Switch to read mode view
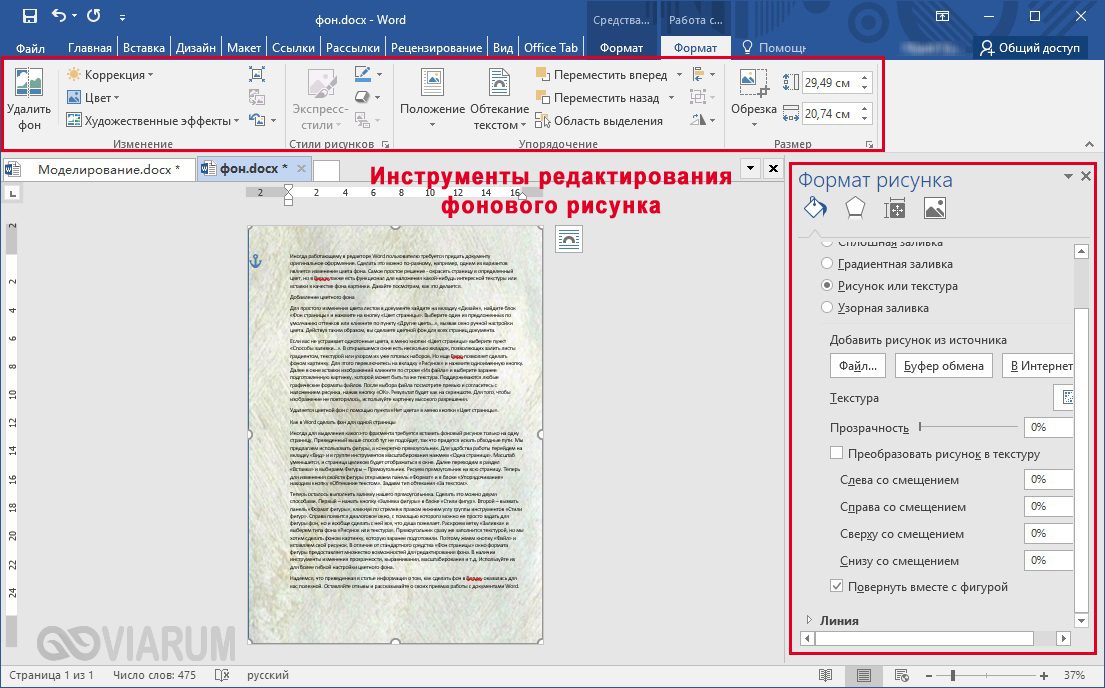 826,675
